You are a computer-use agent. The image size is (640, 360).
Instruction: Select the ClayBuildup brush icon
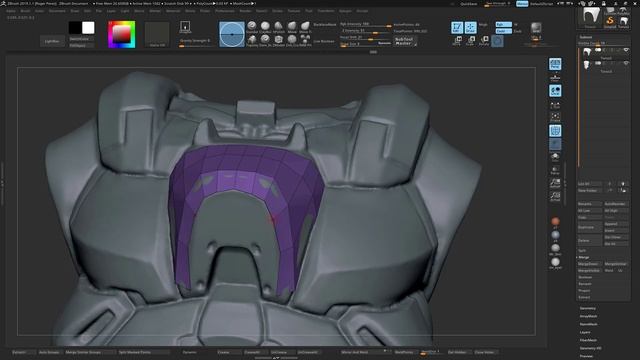265,27
